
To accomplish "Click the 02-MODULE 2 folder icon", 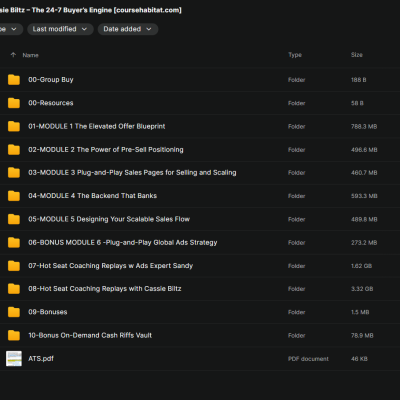I will [14, 150].
